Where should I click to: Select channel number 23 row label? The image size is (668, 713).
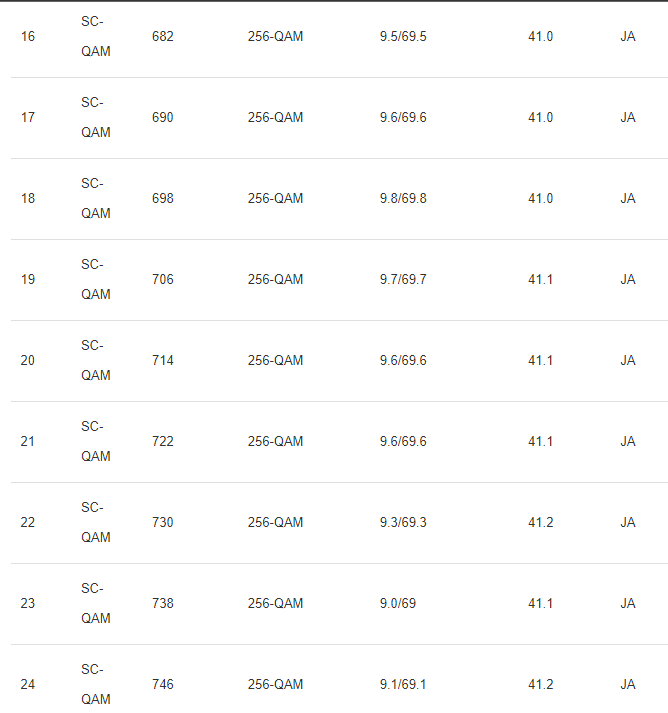(x=28, y=604)
